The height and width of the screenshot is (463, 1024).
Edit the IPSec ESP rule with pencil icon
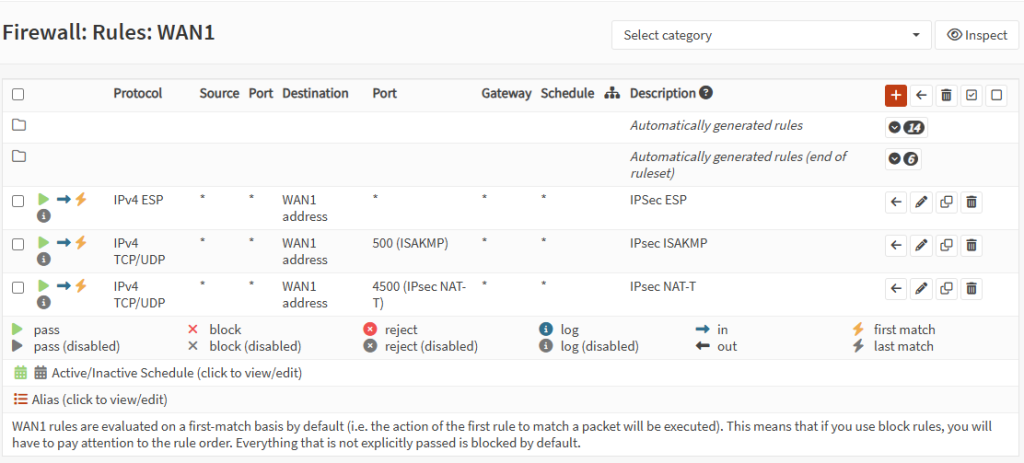click(921, 202)
